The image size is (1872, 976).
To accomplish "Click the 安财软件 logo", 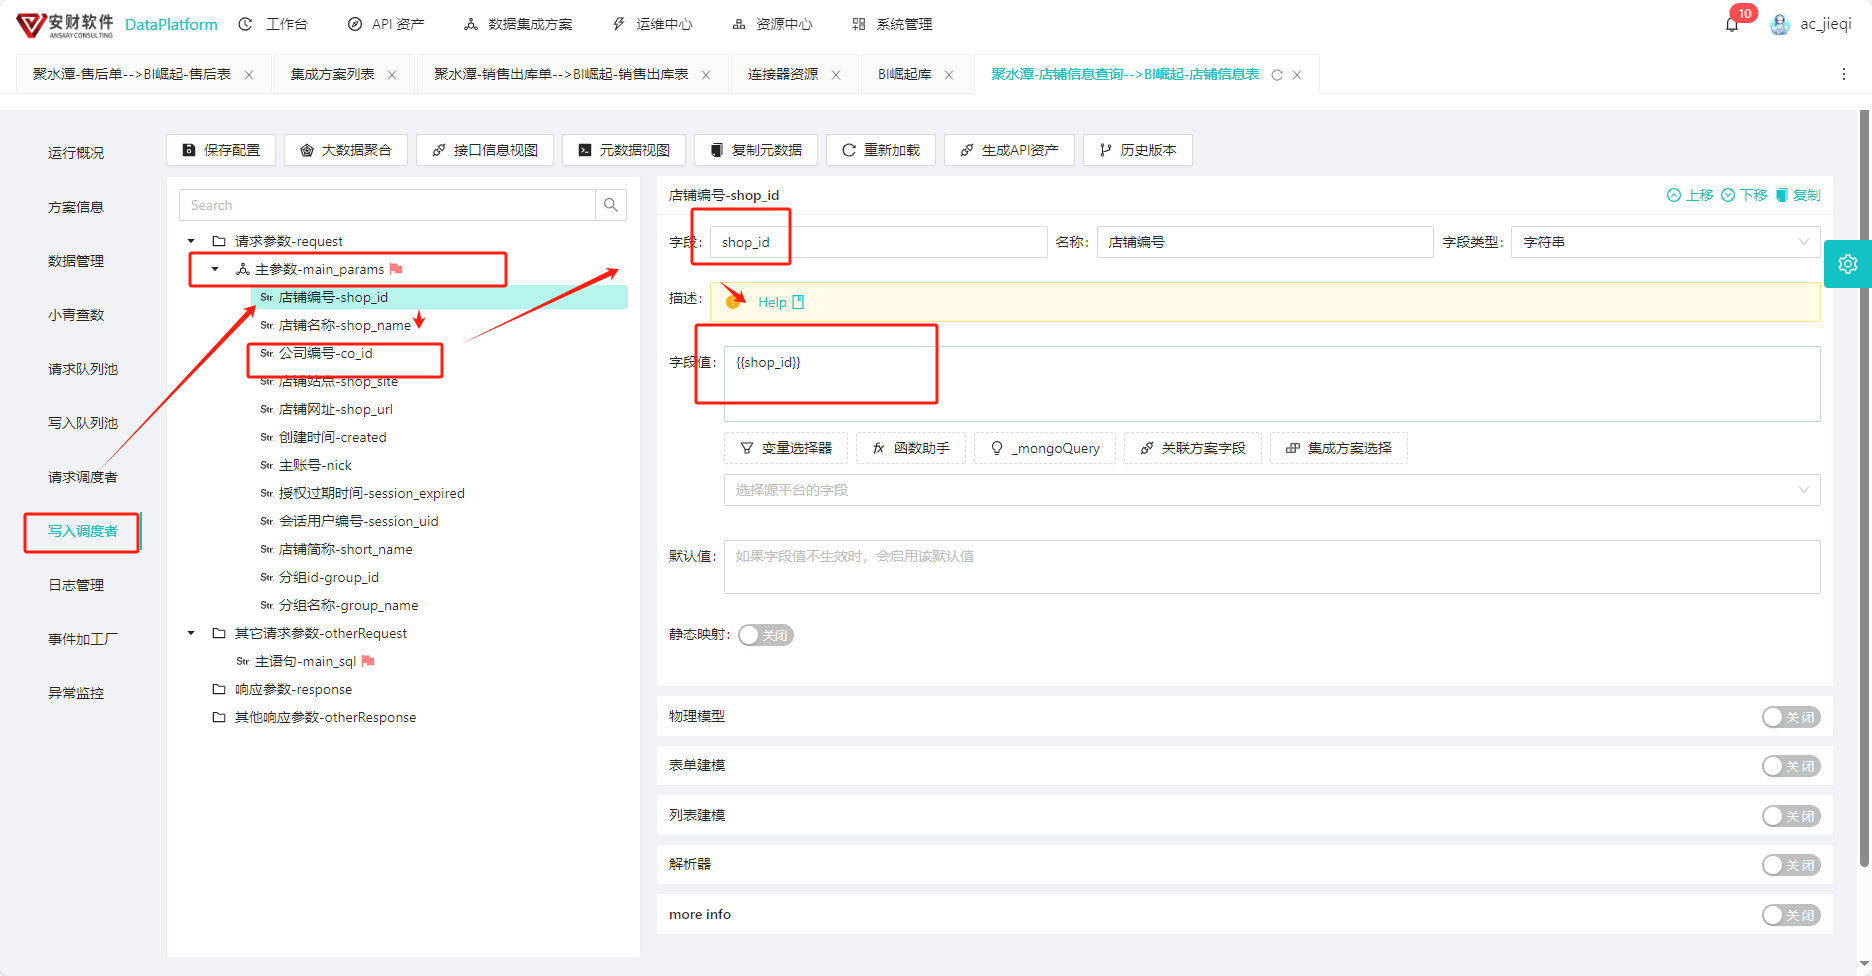I will pos(65,24).
